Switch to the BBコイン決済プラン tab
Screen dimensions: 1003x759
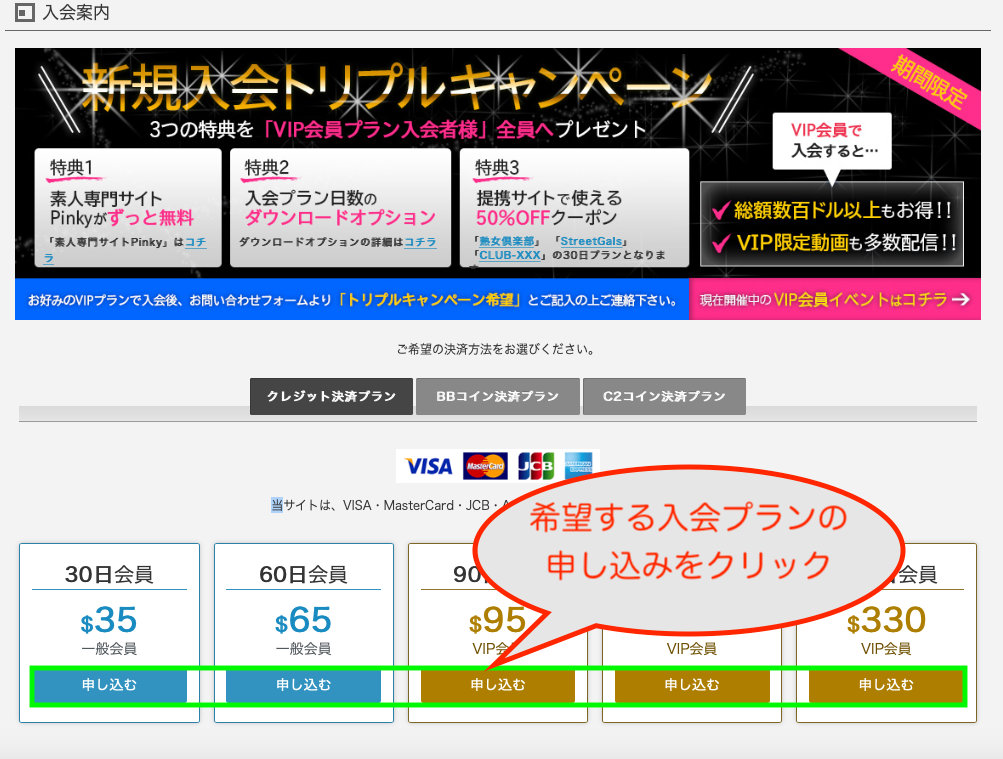coord(497,396)
